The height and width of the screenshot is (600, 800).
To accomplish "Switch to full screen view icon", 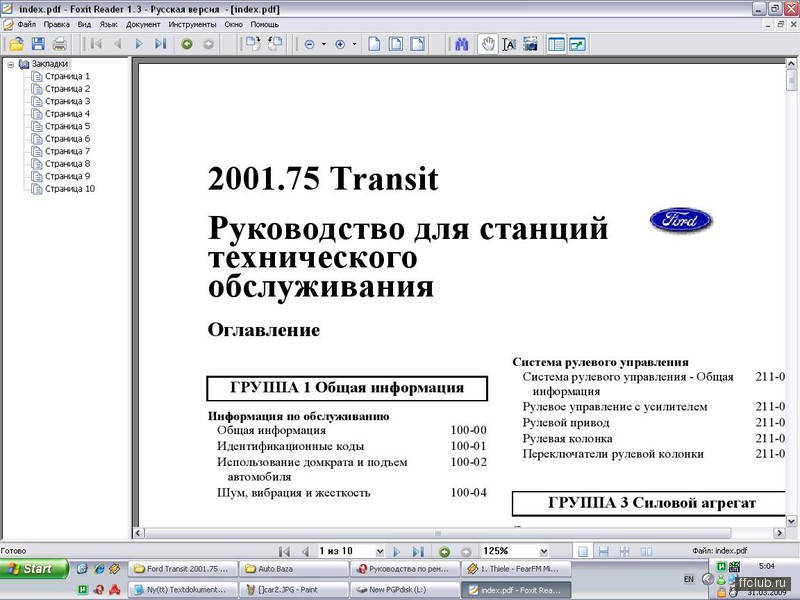I will pos(578,44).
